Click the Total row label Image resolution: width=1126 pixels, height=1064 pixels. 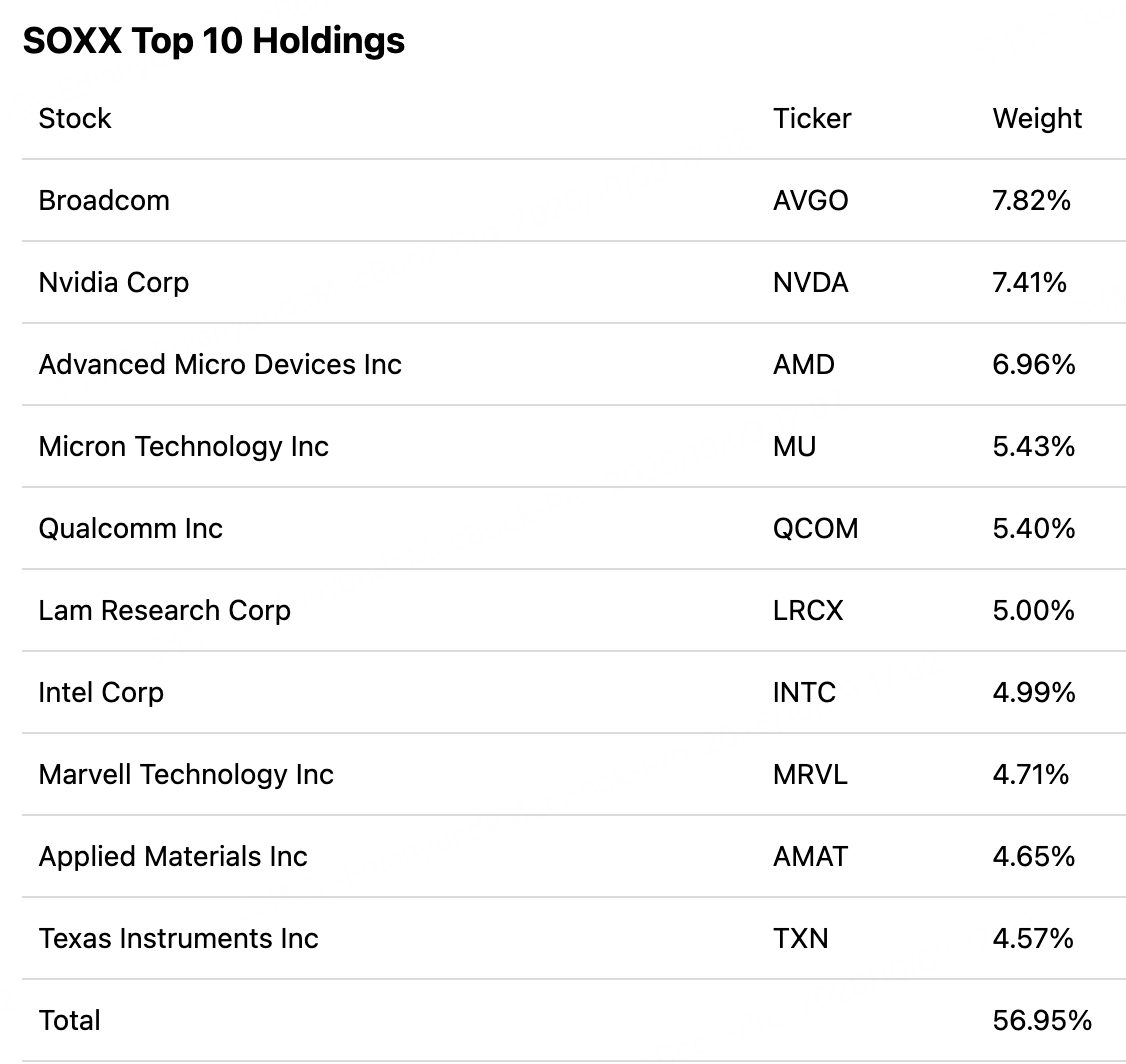click(70, 1020)
